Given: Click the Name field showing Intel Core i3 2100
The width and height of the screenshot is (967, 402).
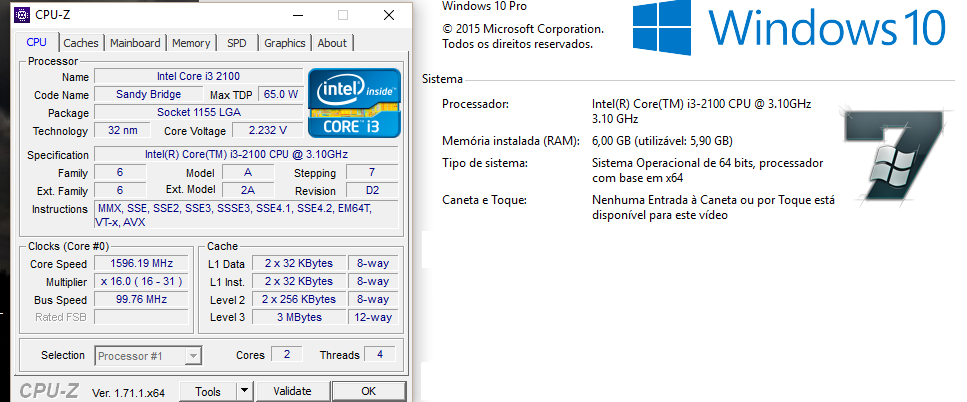Looking at the screenshot, I should coord(199,76).
